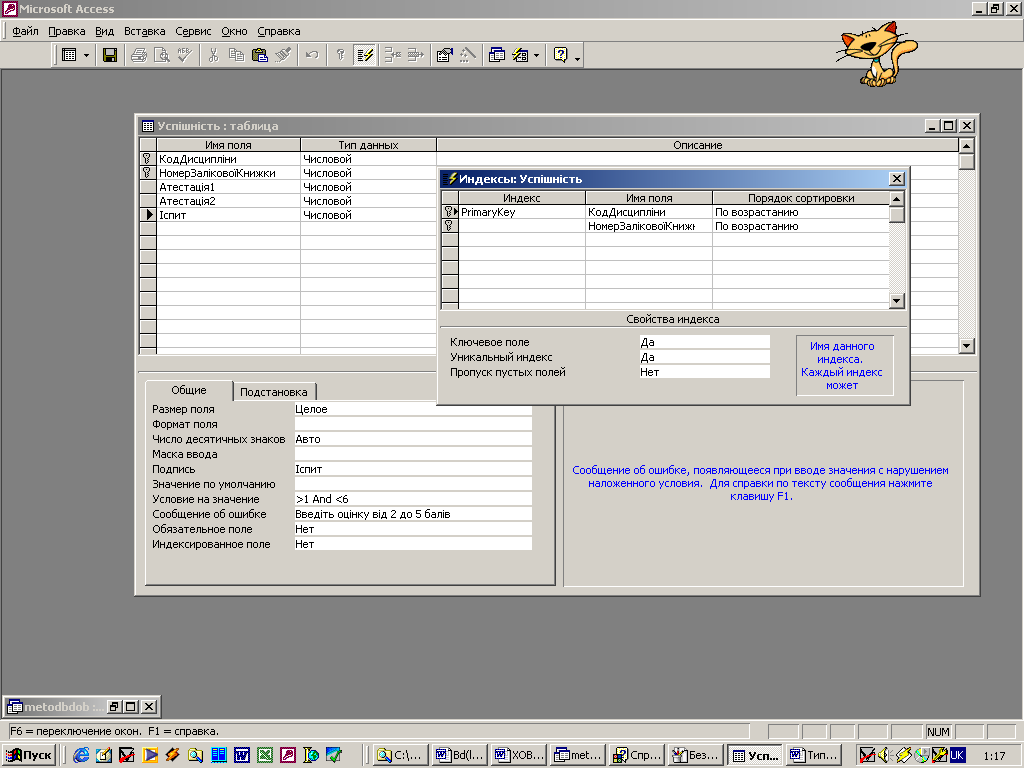This screenshot has height=768, width=1024.
Task: Click the Print icon
Action: point(138,56)
